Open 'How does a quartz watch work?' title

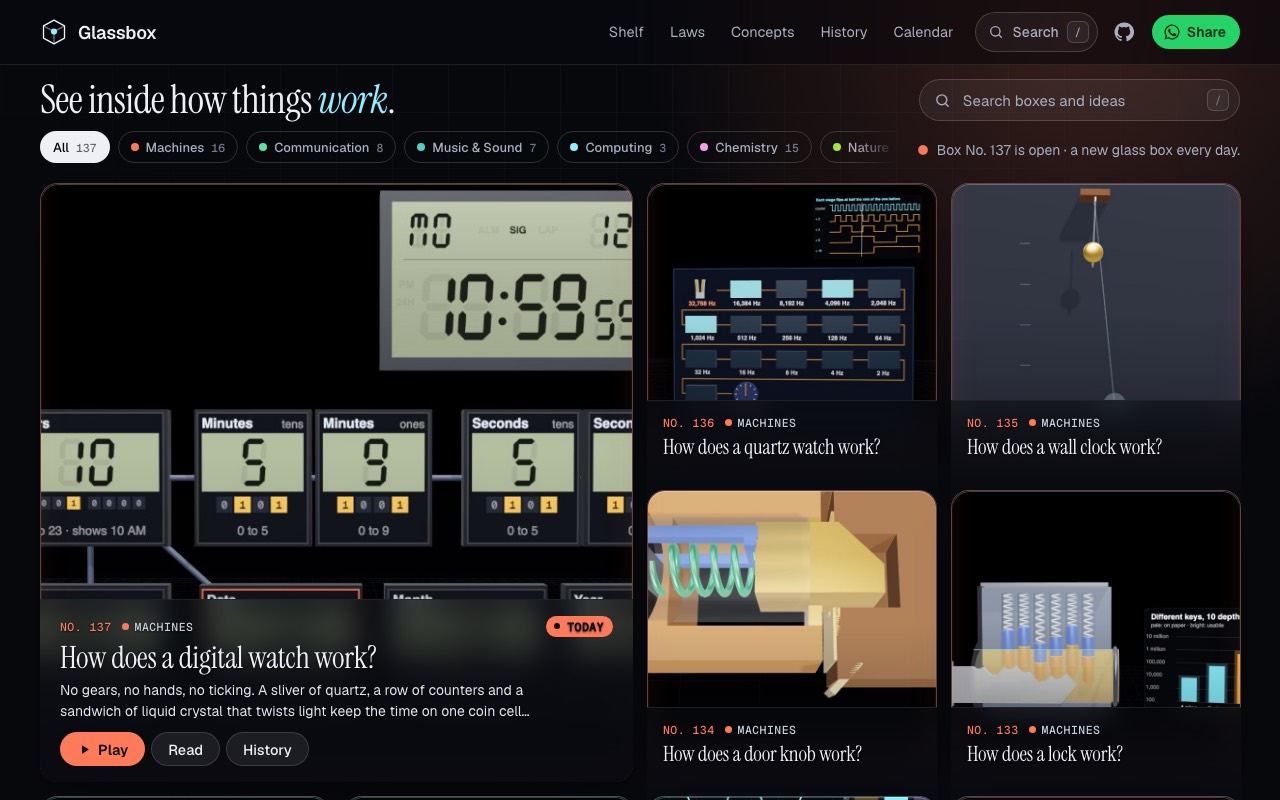point(771,447)
